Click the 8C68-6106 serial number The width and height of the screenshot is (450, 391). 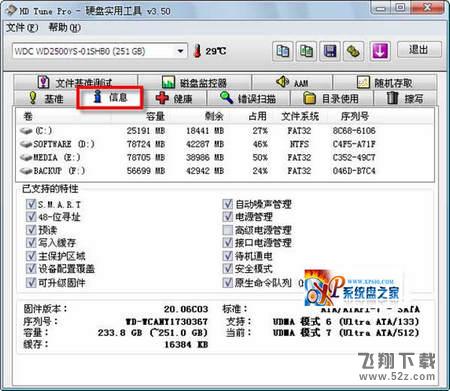354,131
